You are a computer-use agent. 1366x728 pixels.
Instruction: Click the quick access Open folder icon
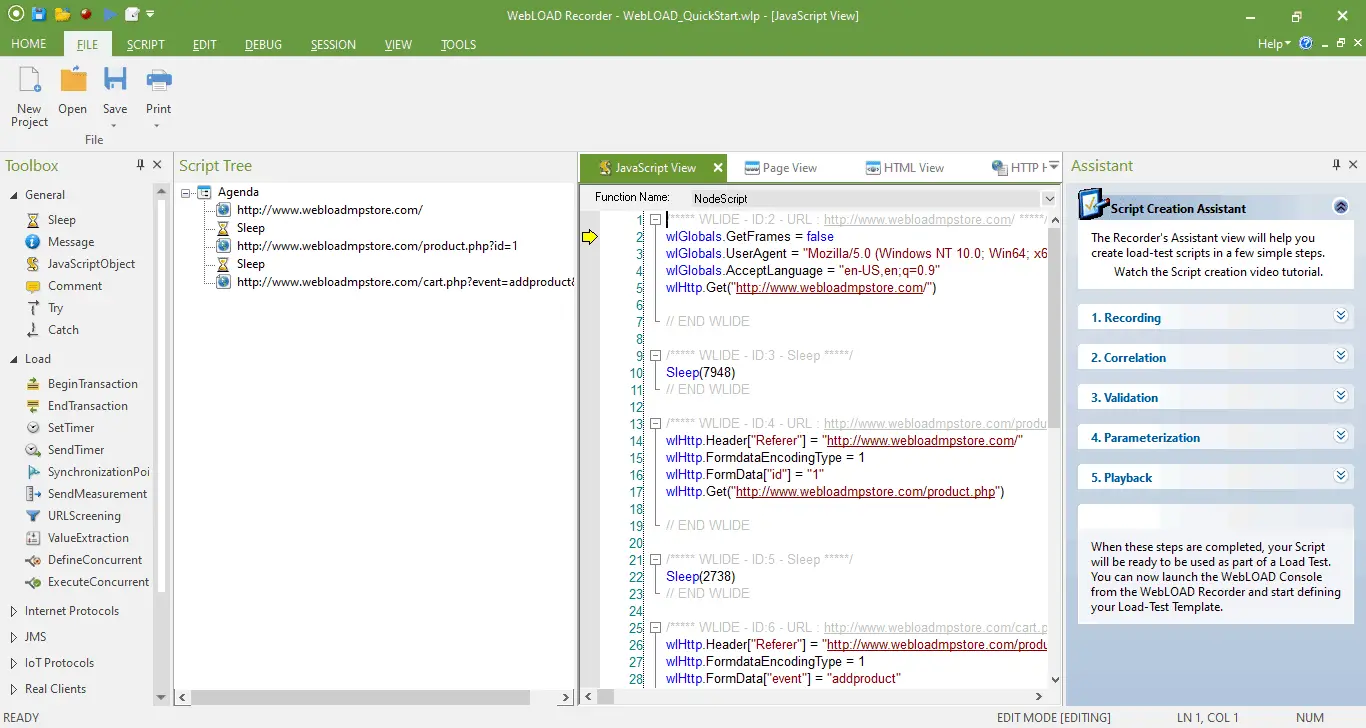62,14
